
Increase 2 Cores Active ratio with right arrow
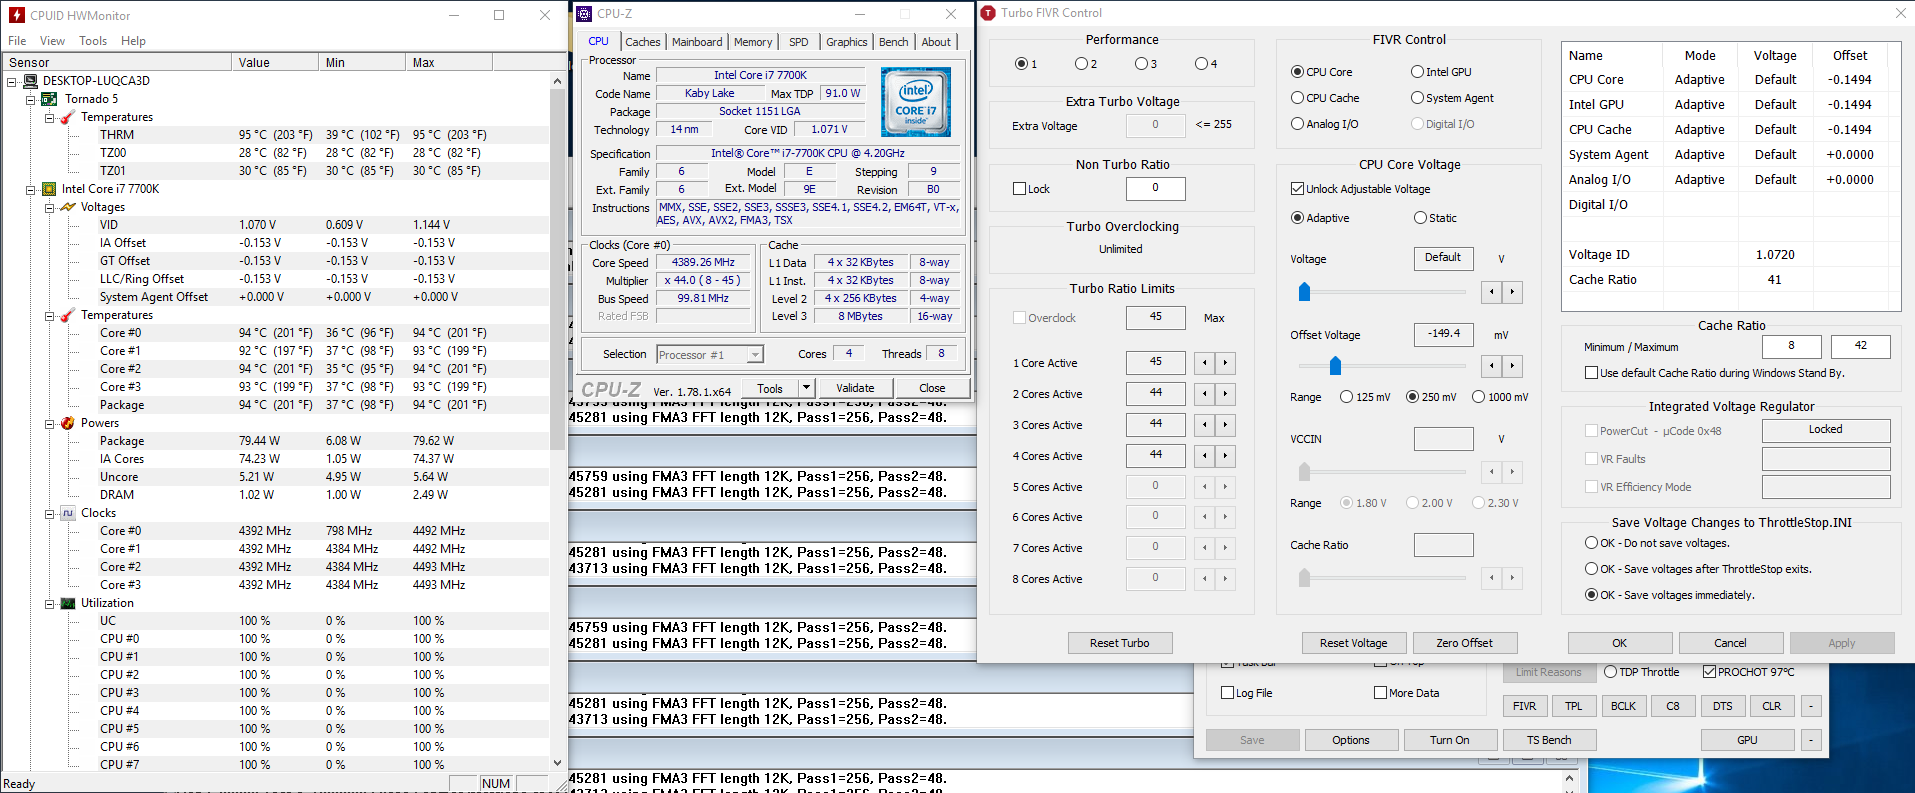[x=1225, y=394]
